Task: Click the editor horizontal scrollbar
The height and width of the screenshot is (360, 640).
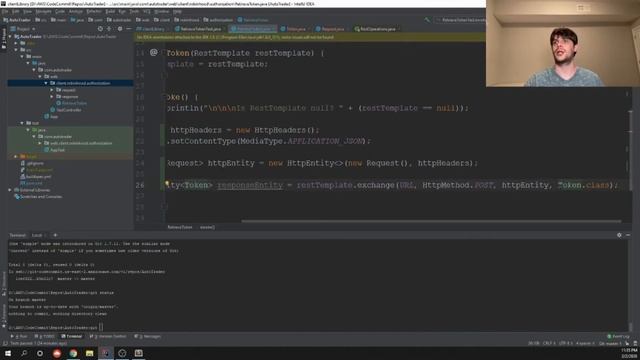Action: pyautogui.click(x=431, y=221)
